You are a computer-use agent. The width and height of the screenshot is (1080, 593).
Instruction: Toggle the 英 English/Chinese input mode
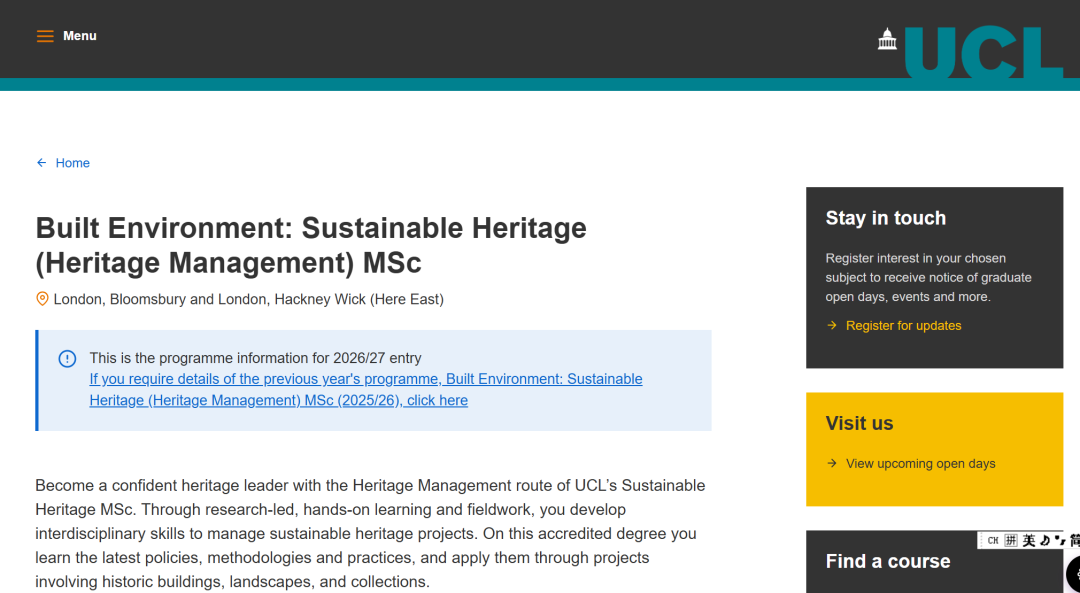pos(1028,541)
